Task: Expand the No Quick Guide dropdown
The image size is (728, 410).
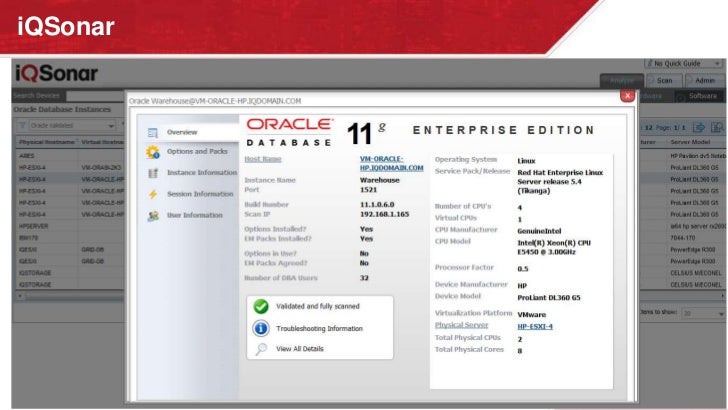Action: 683,63
